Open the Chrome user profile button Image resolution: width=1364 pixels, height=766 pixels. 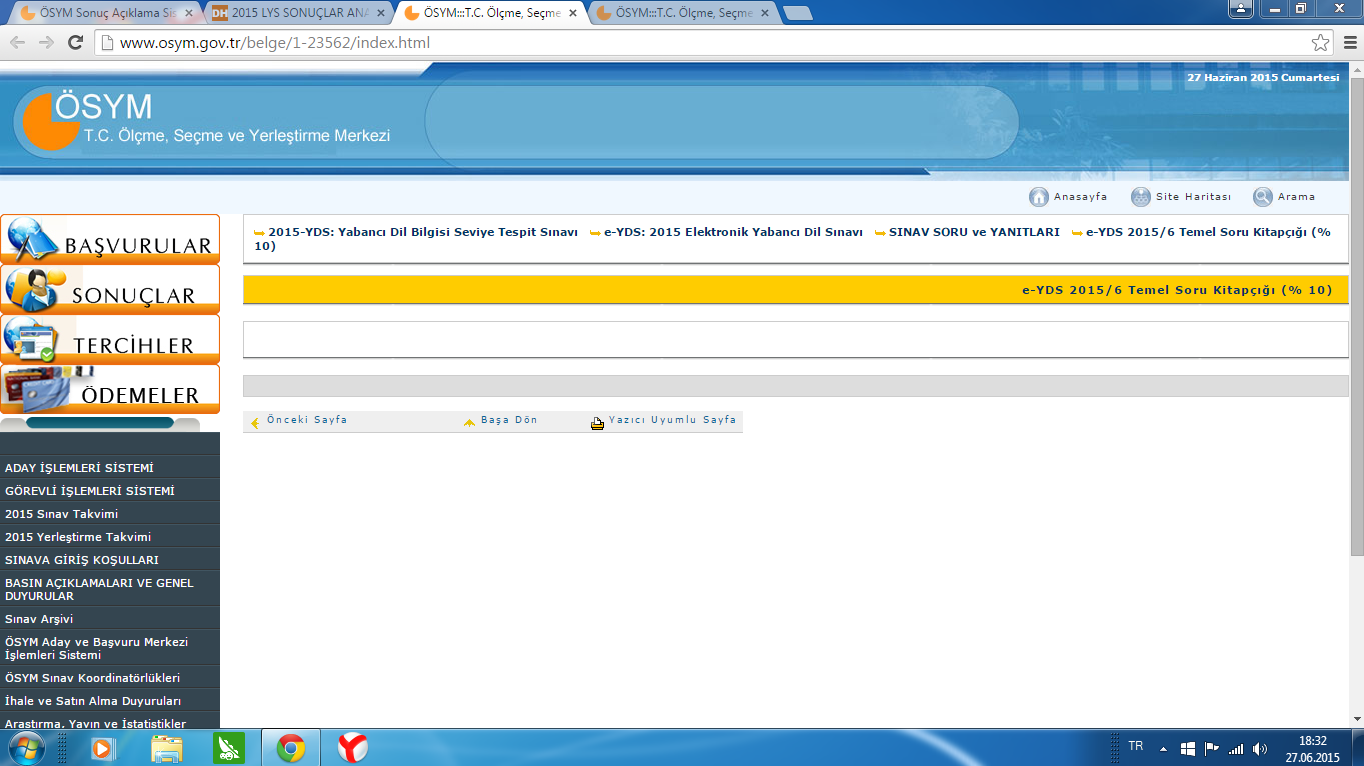[x=1240, y=8]
